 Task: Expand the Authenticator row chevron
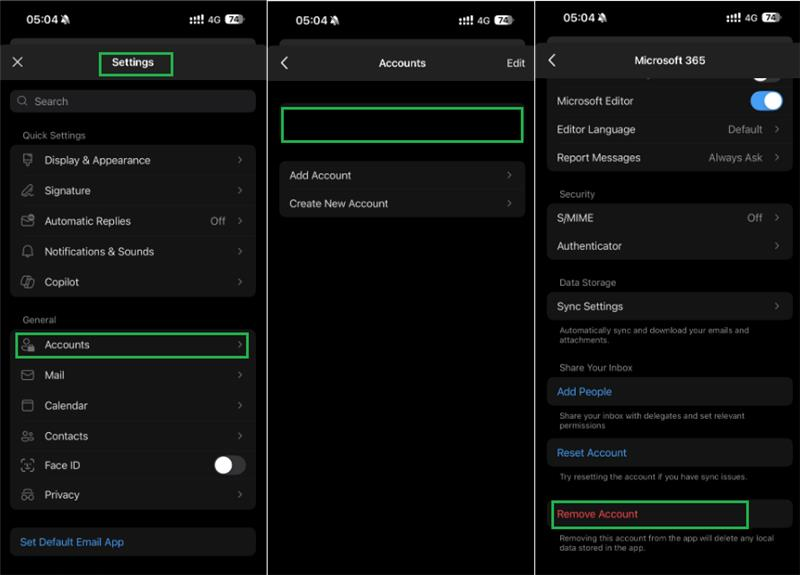click(777, 245)
